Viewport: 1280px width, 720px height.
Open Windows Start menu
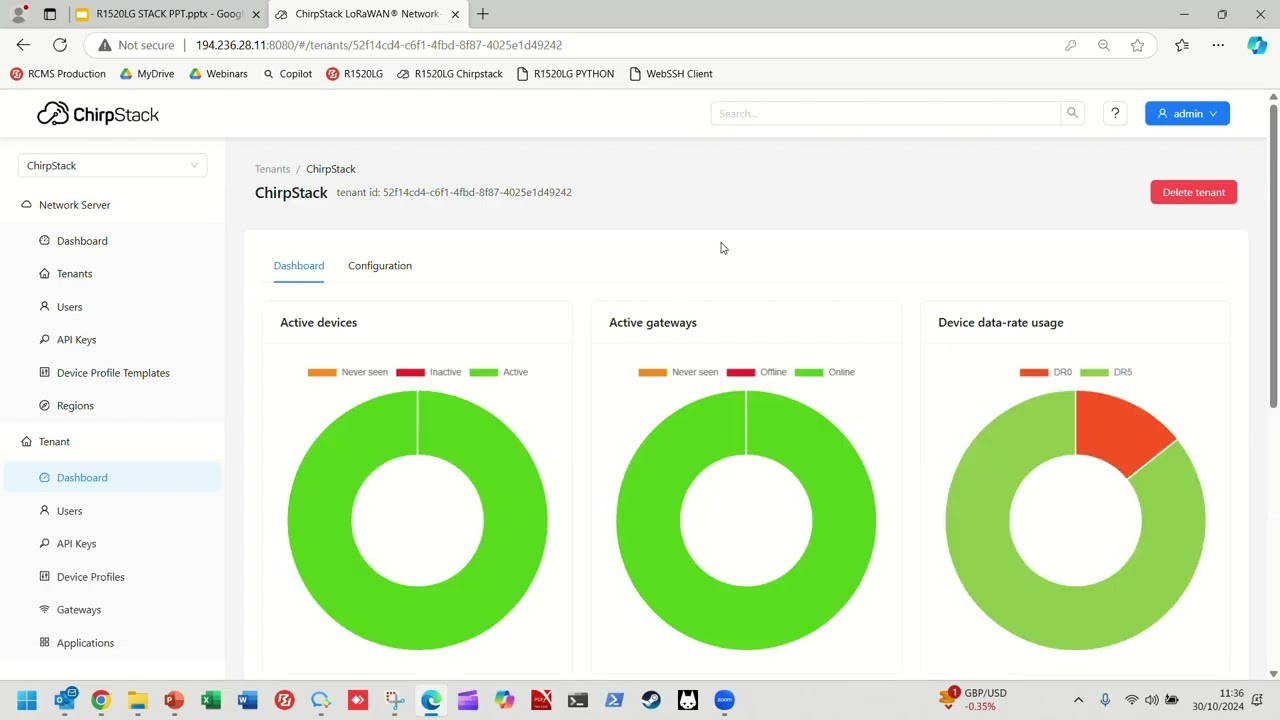(27, 700)
